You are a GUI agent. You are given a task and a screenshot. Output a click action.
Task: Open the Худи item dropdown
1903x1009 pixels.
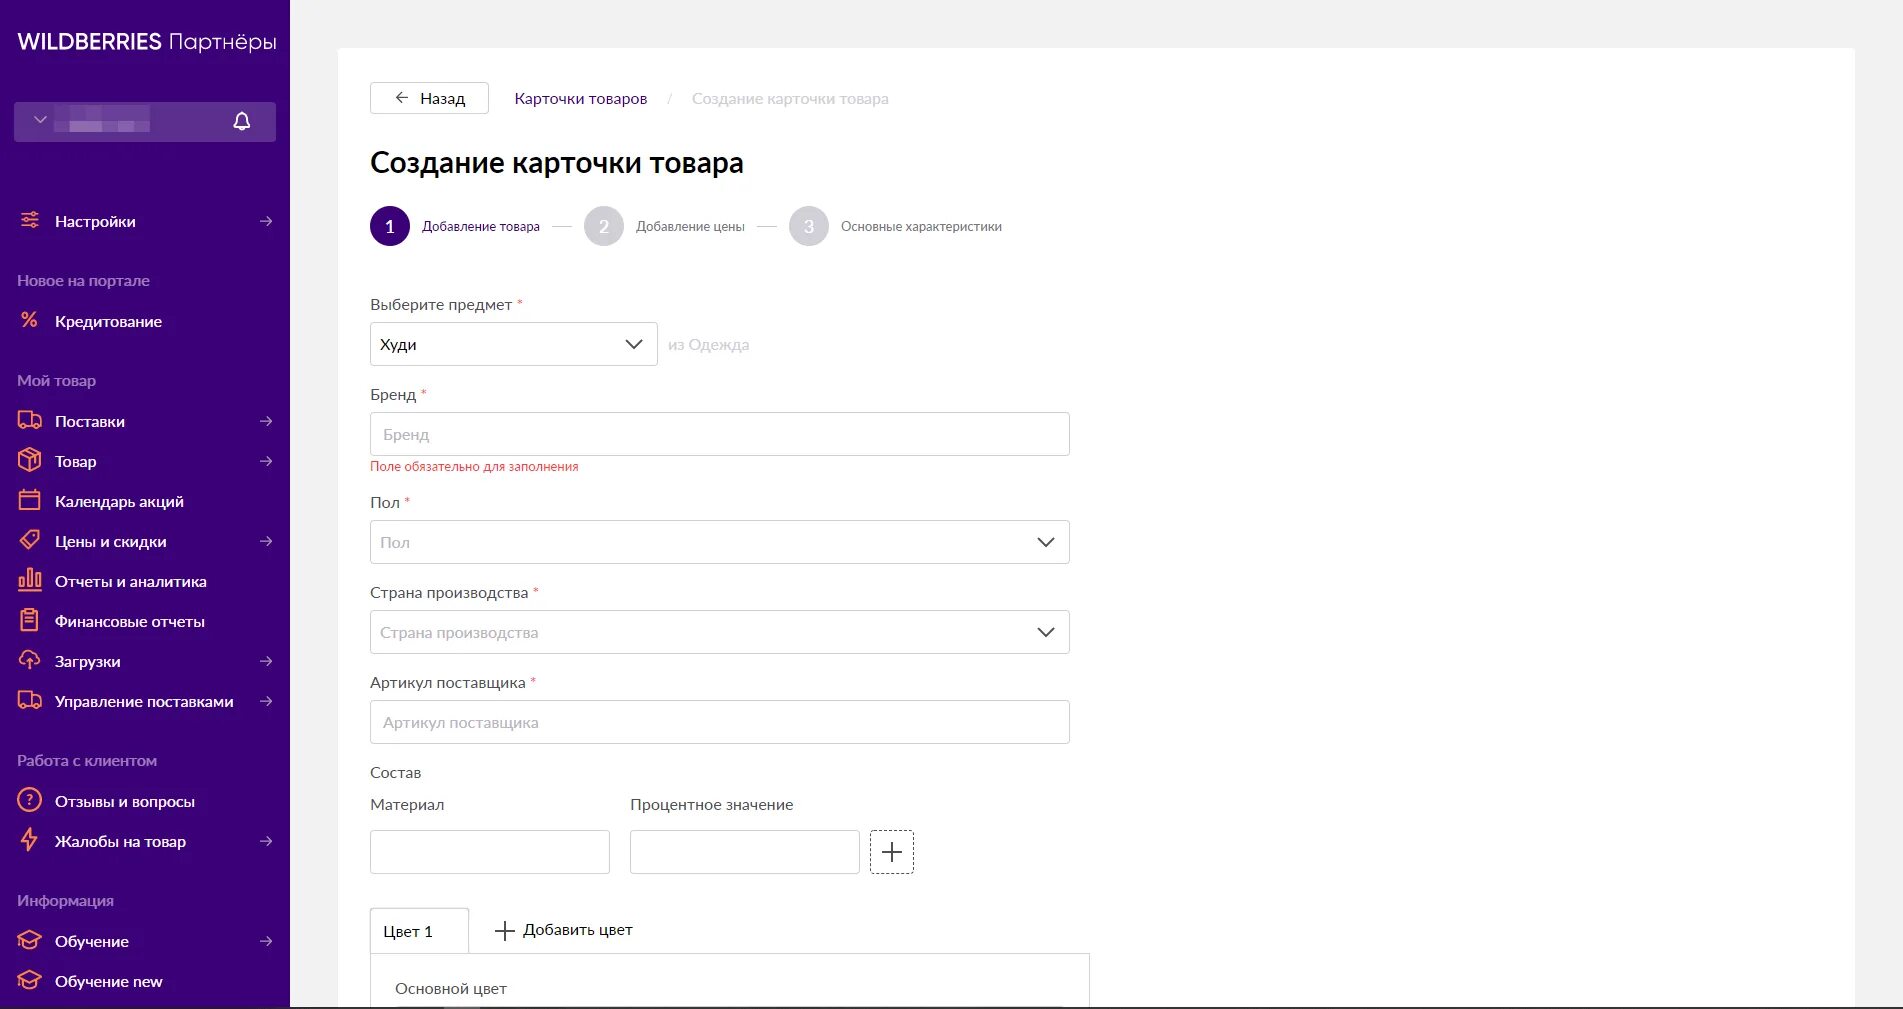(513, 344)
